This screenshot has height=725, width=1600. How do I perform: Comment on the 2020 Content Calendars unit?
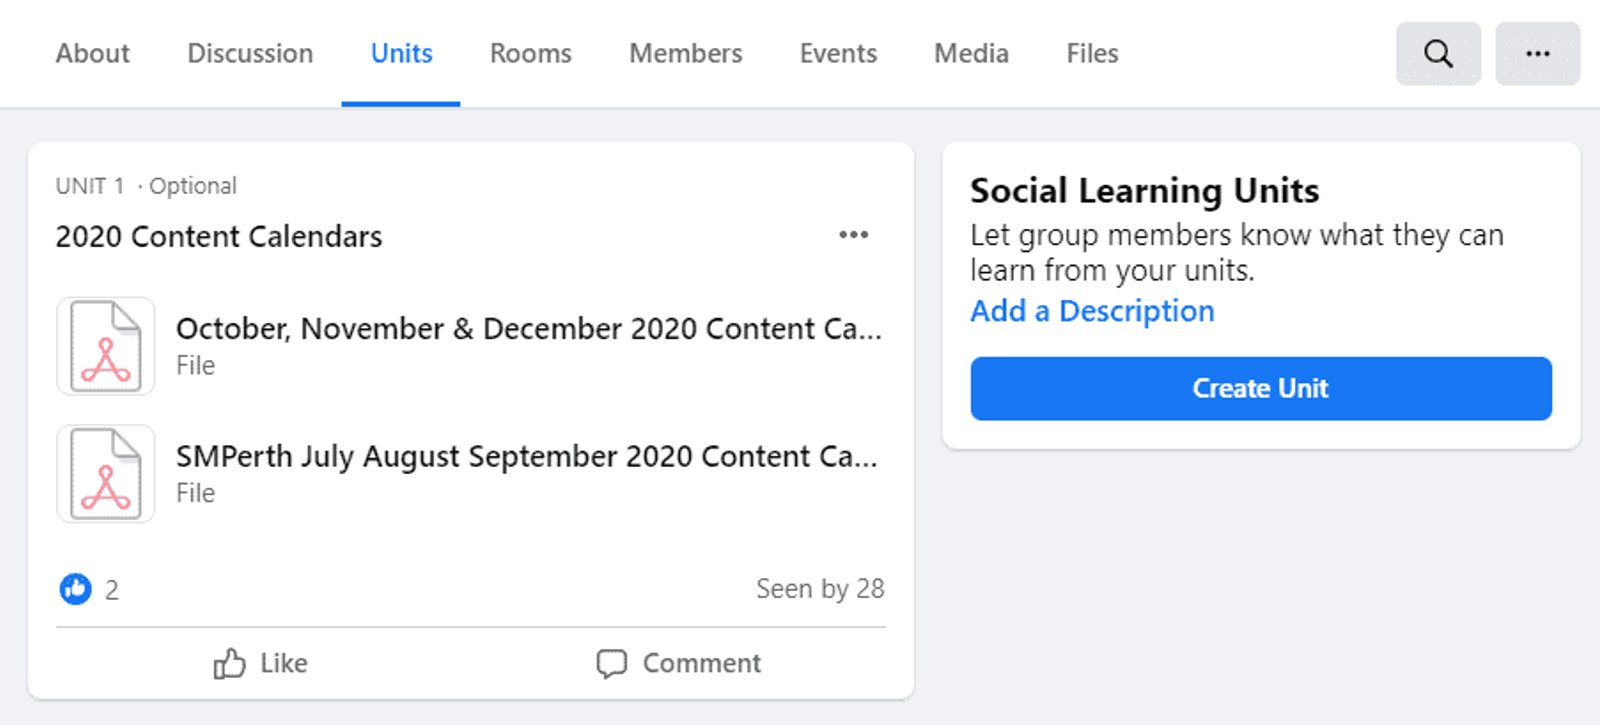point(679,663)
